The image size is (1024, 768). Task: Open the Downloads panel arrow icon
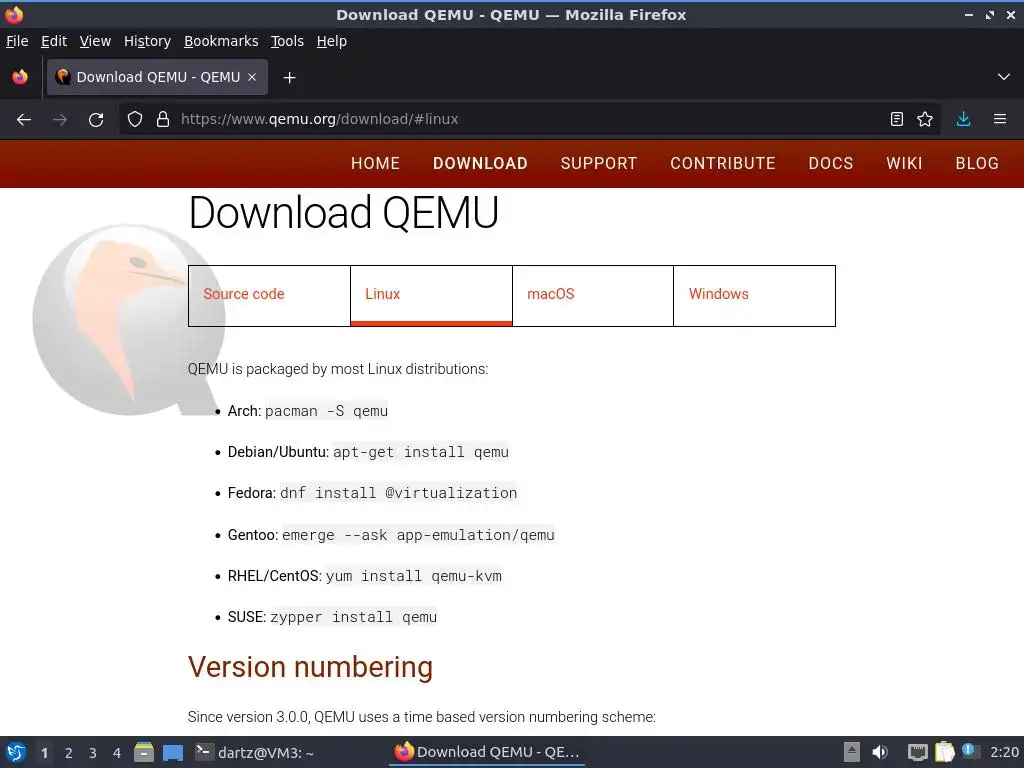(x=963, y=120)
